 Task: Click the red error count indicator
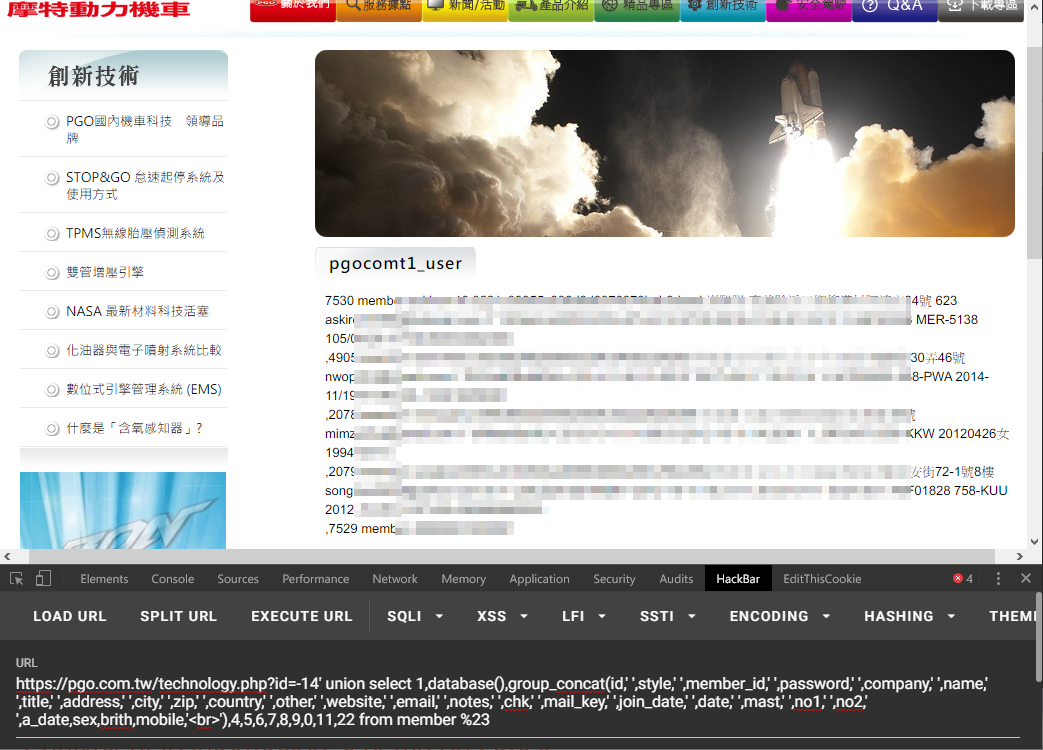(x=963, y=578)
